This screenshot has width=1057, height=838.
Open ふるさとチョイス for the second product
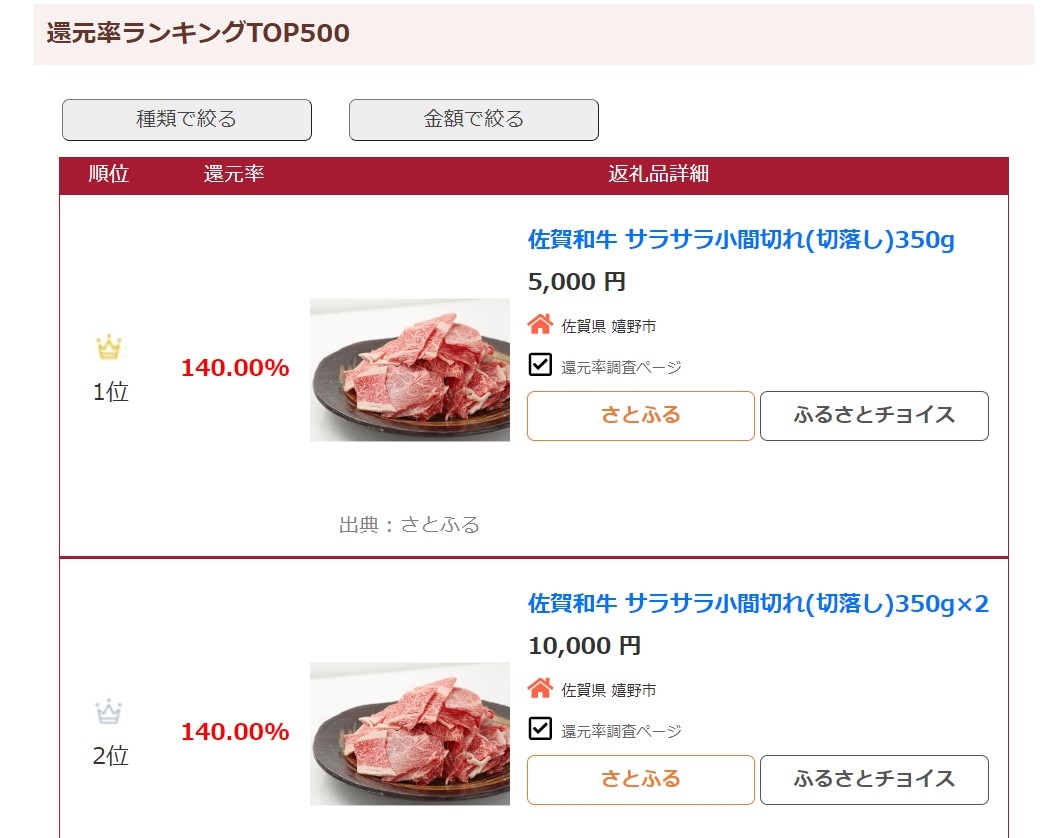(874, 779)
